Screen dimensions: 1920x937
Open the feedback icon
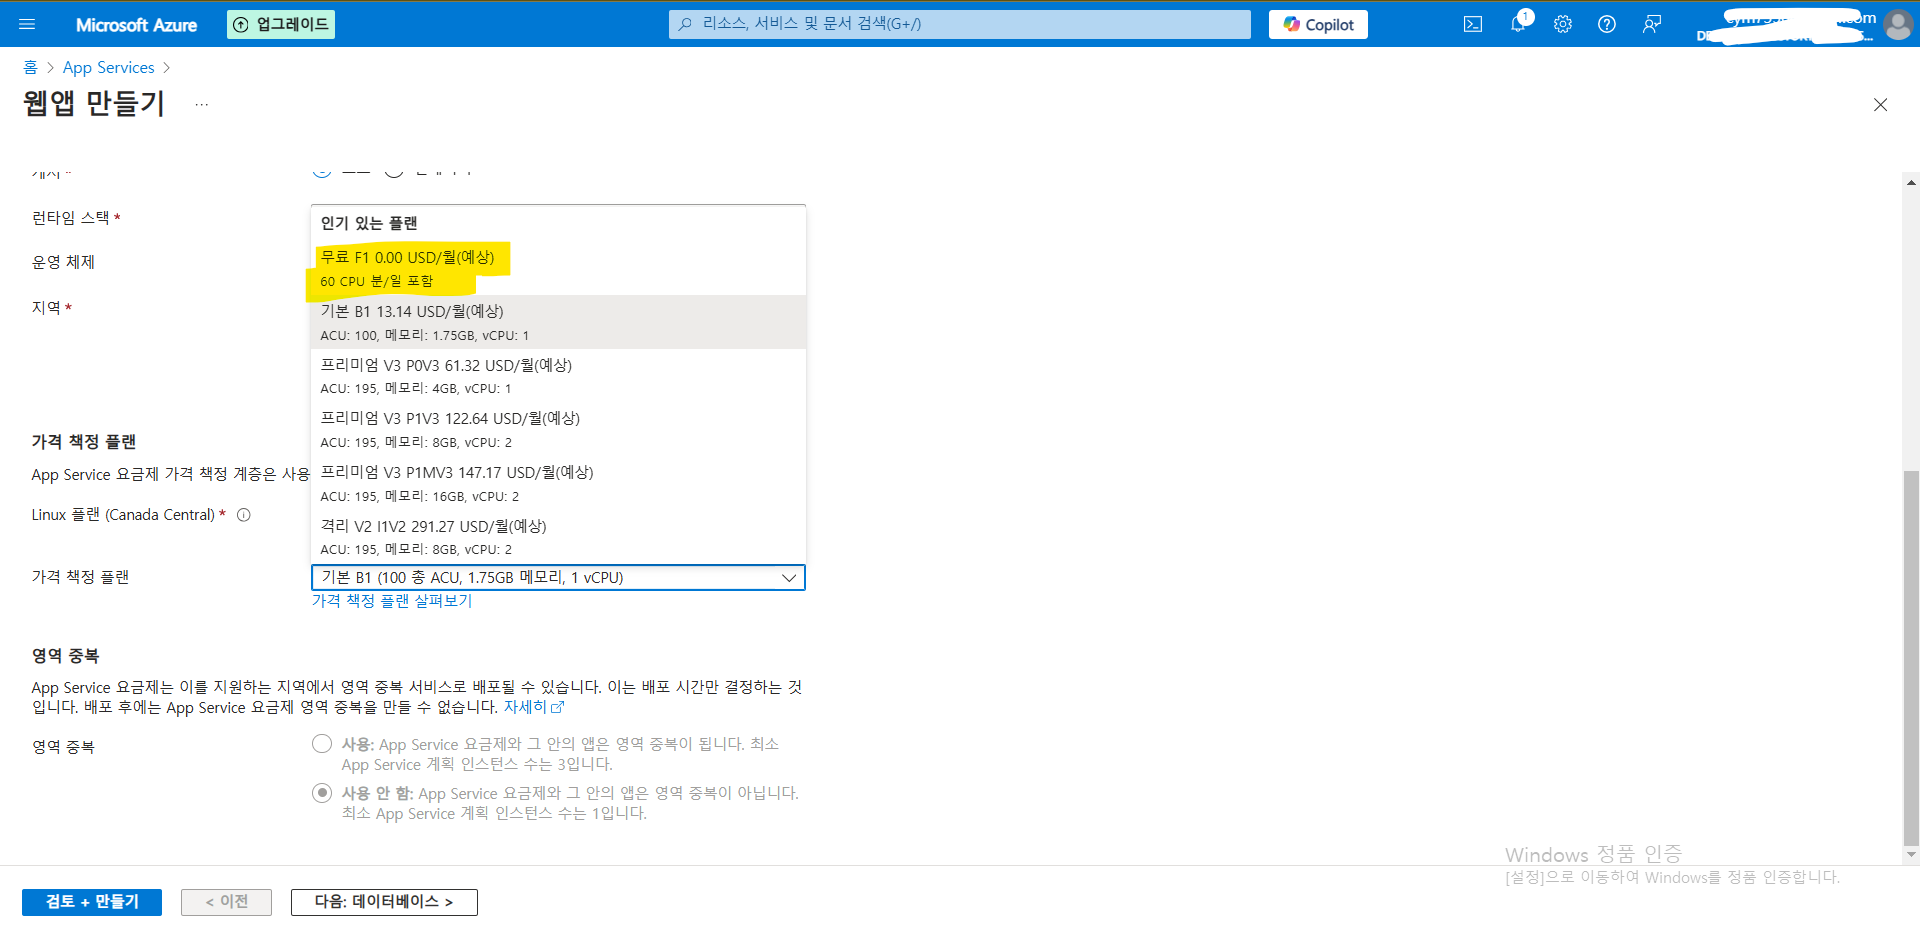(x=1652, y=24)
